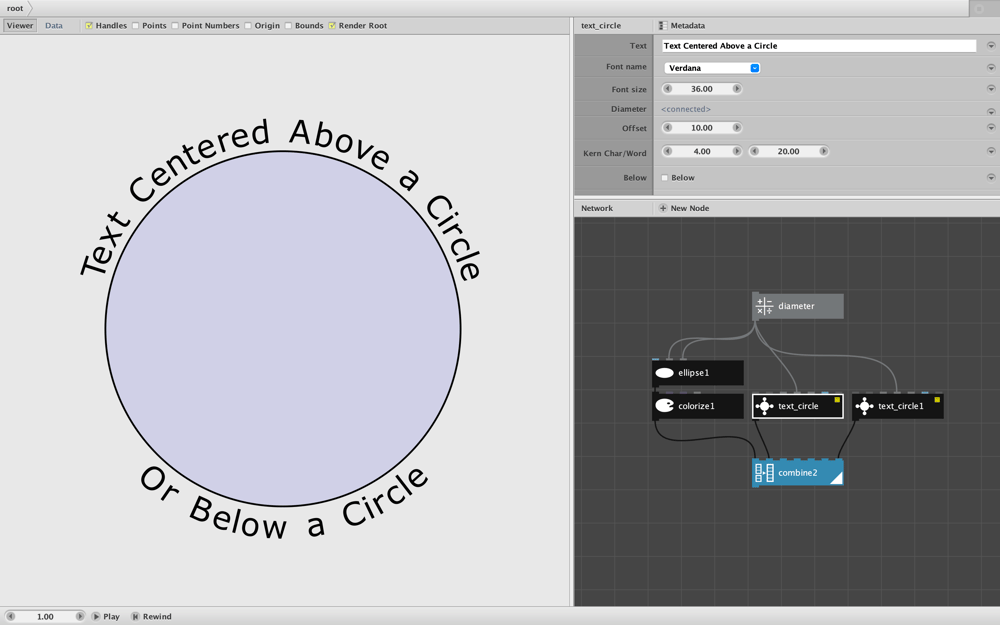Click the root breadcrumb
Viewport: 1000px width, 625px height.
tap(15, 8)
